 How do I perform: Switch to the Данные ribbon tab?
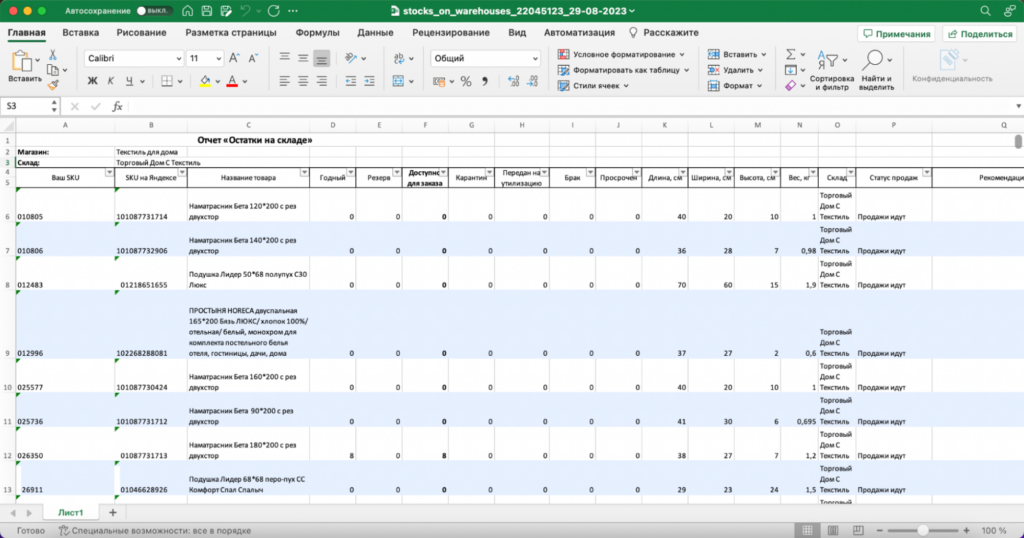(x=375, y=33)
